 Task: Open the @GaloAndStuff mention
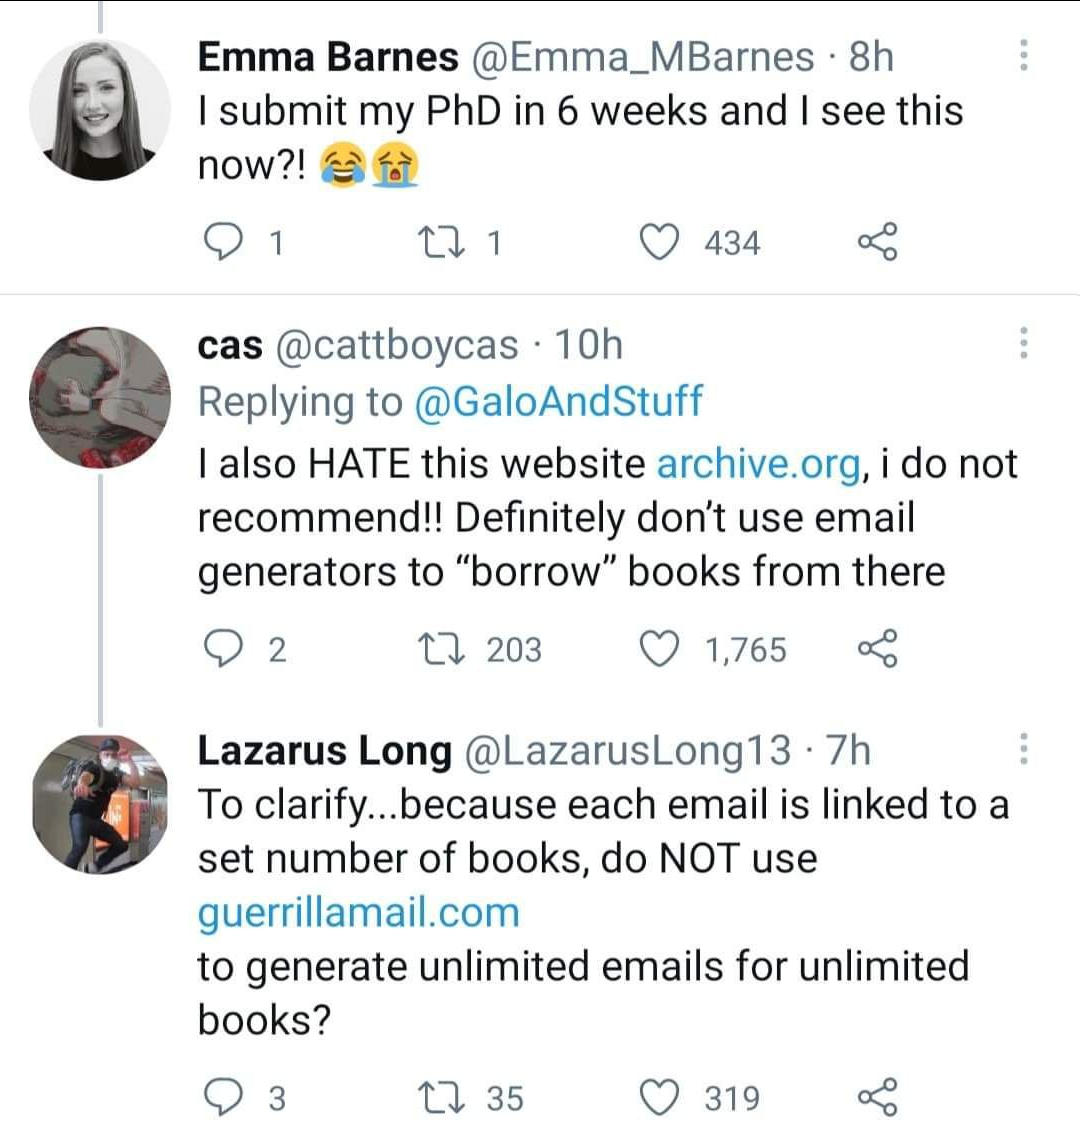coord(558,401)
